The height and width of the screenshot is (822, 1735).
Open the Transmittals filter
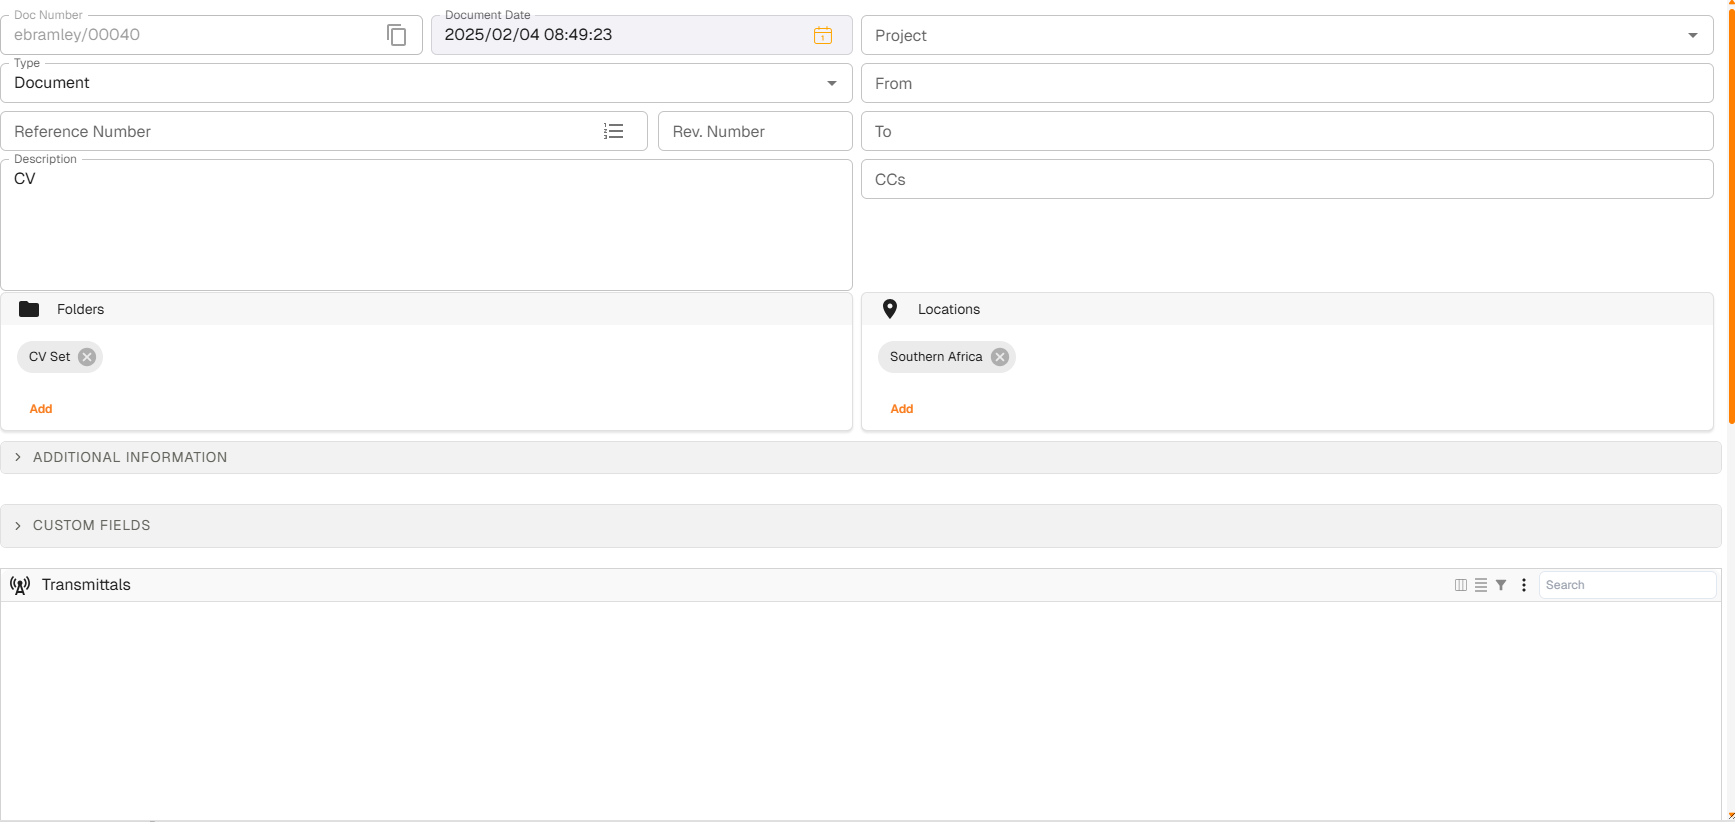pos(1501,585)
